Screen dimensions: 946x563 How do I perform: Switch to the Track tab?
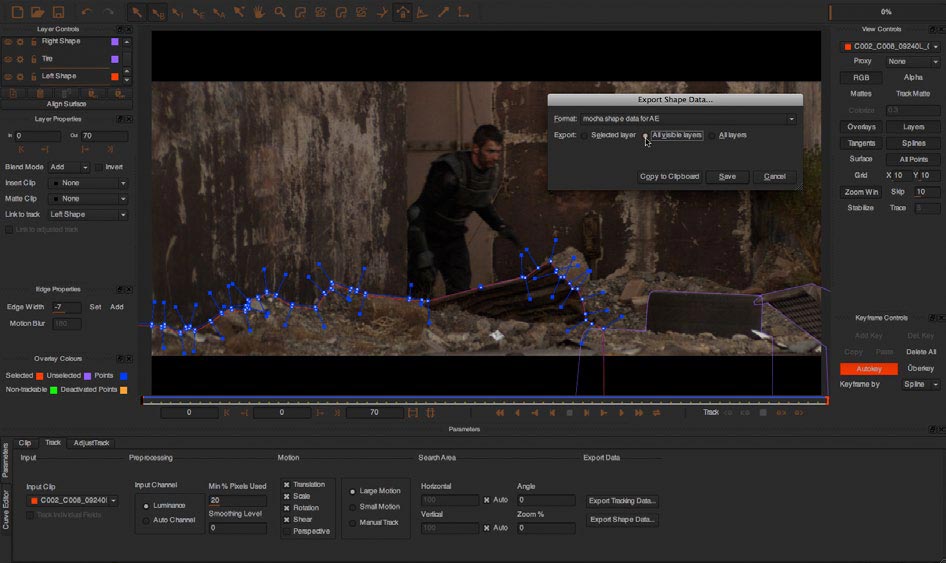[53, 442]
